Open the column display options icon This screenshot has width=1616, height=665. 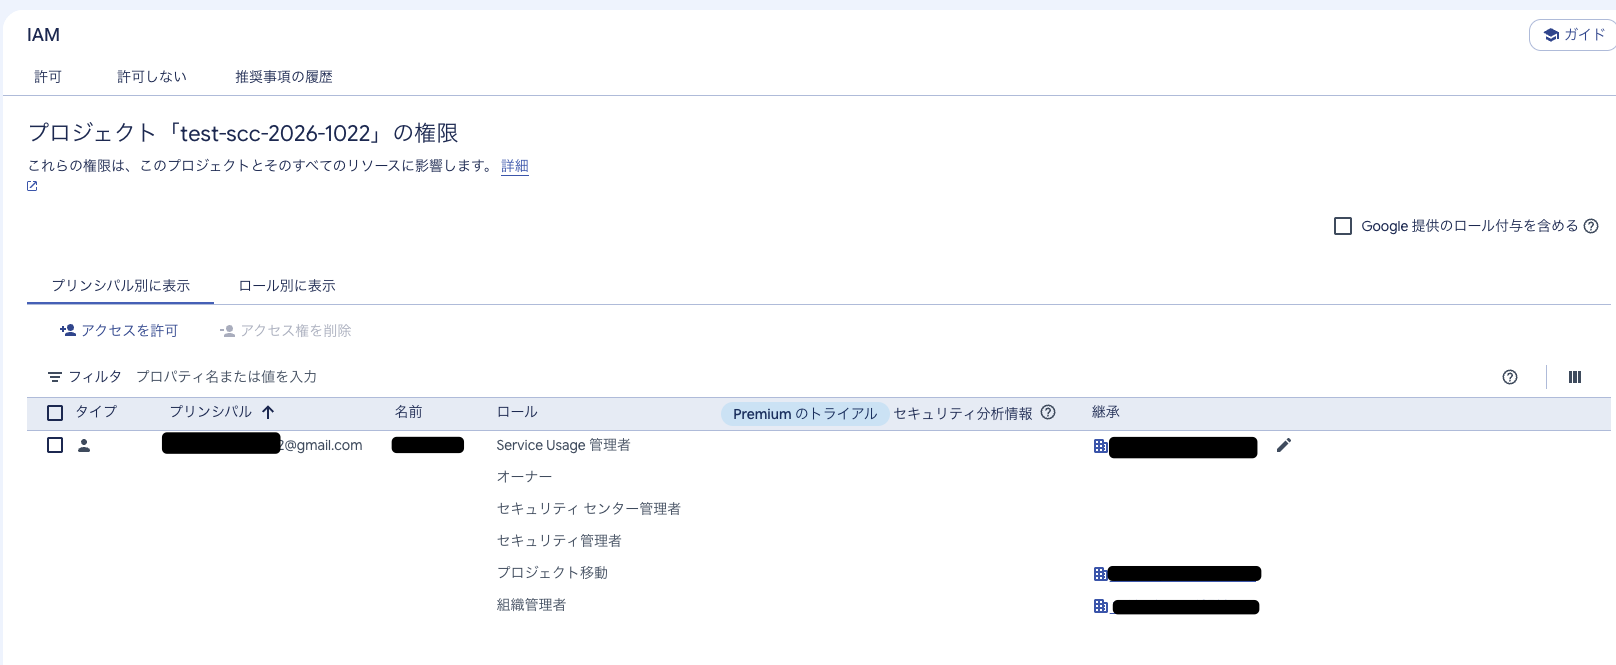coord(1575,377)
